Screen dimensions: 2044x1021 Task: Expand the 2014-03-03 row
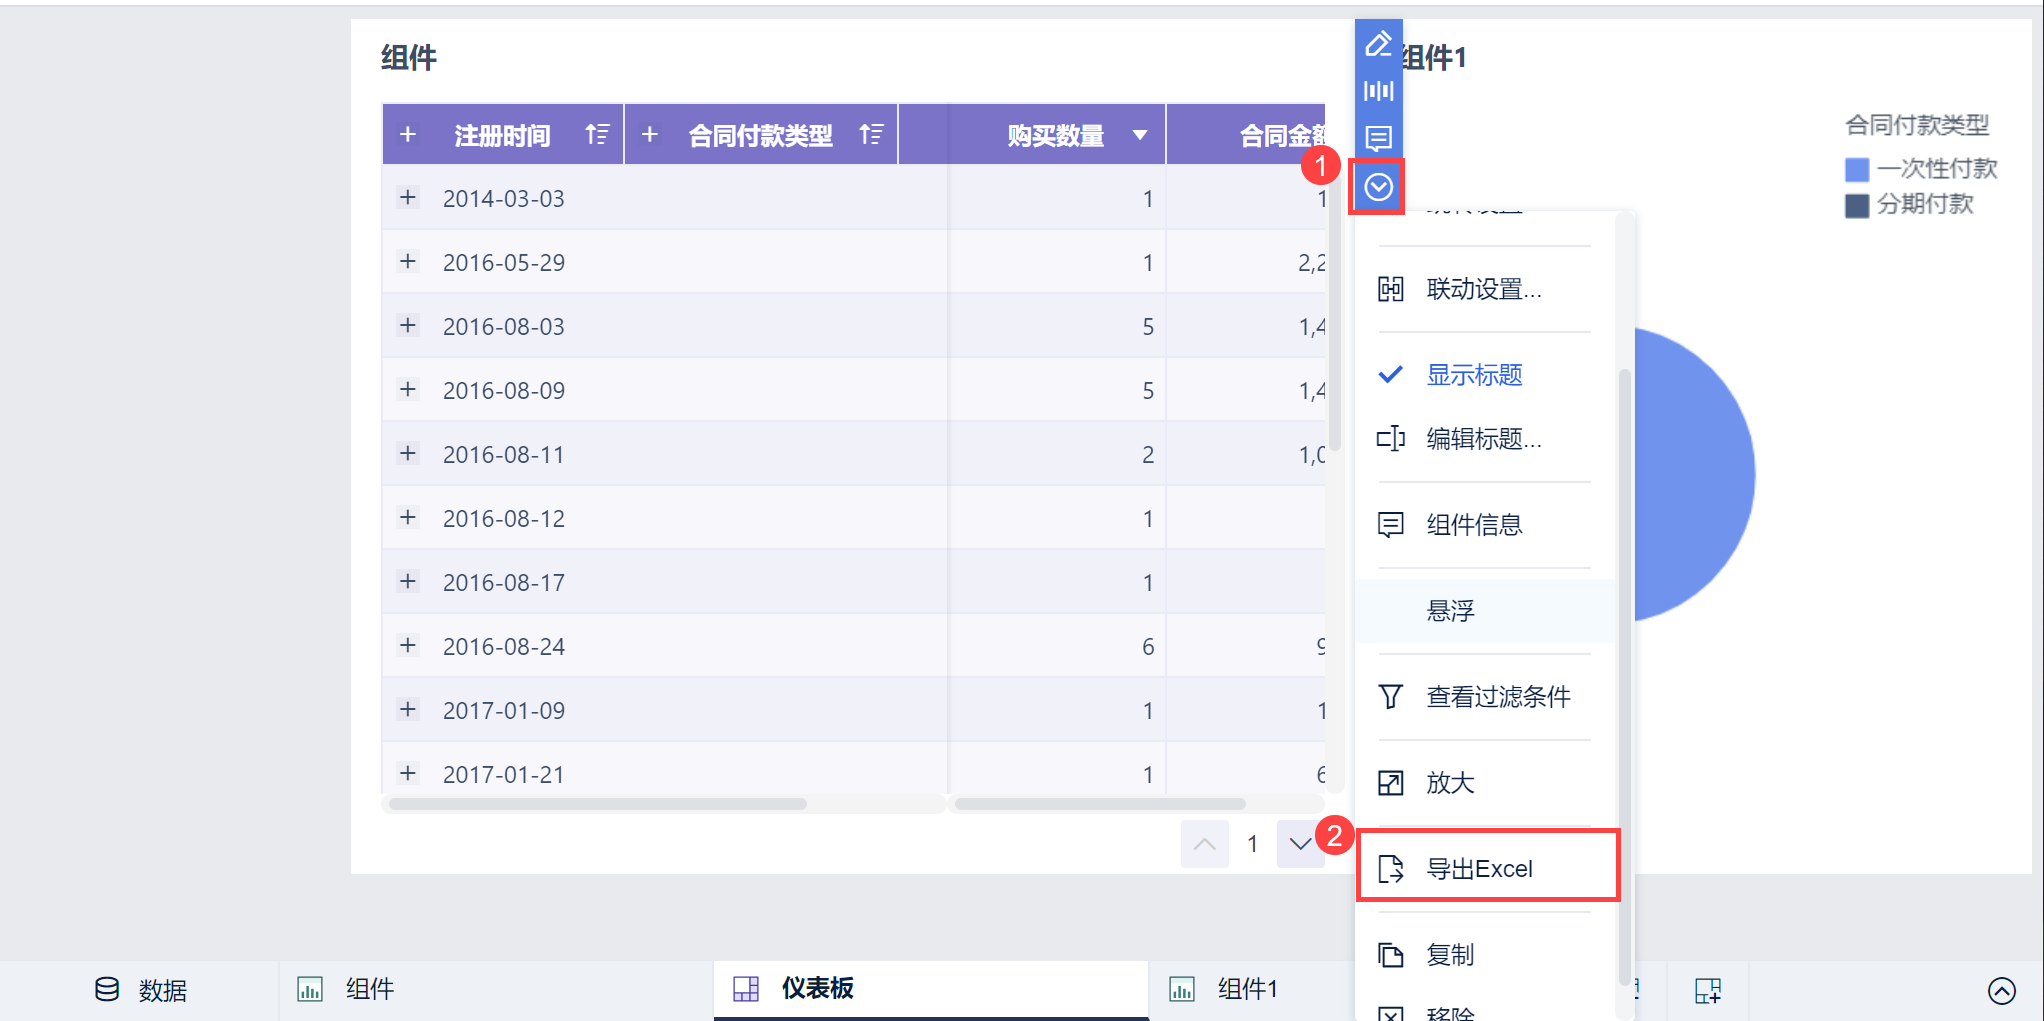click(408, 197)
